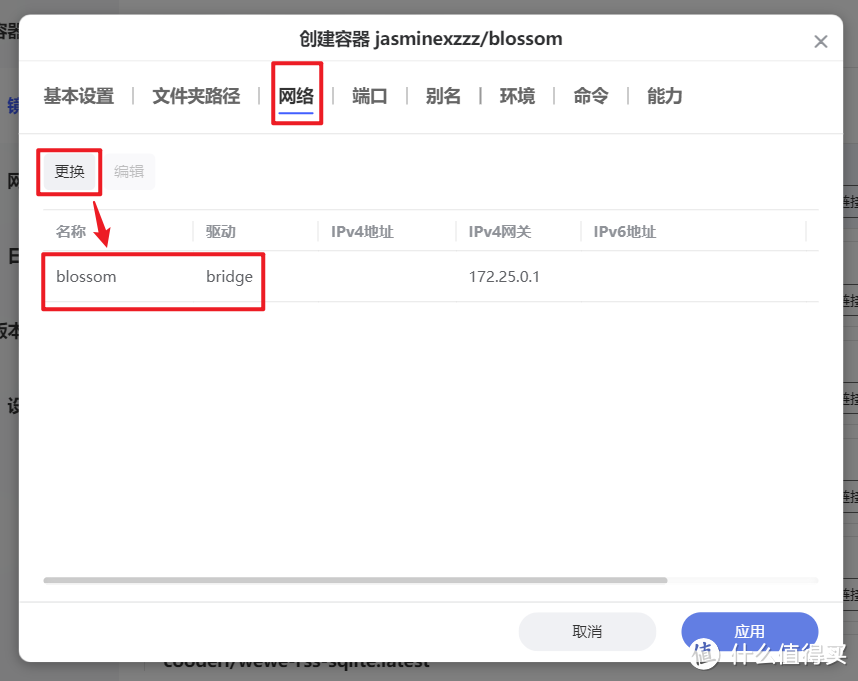Viewport: 858px width, 681px height.
Task: Click 应用 to apply container settings
Action: click(x=749, y=632)
